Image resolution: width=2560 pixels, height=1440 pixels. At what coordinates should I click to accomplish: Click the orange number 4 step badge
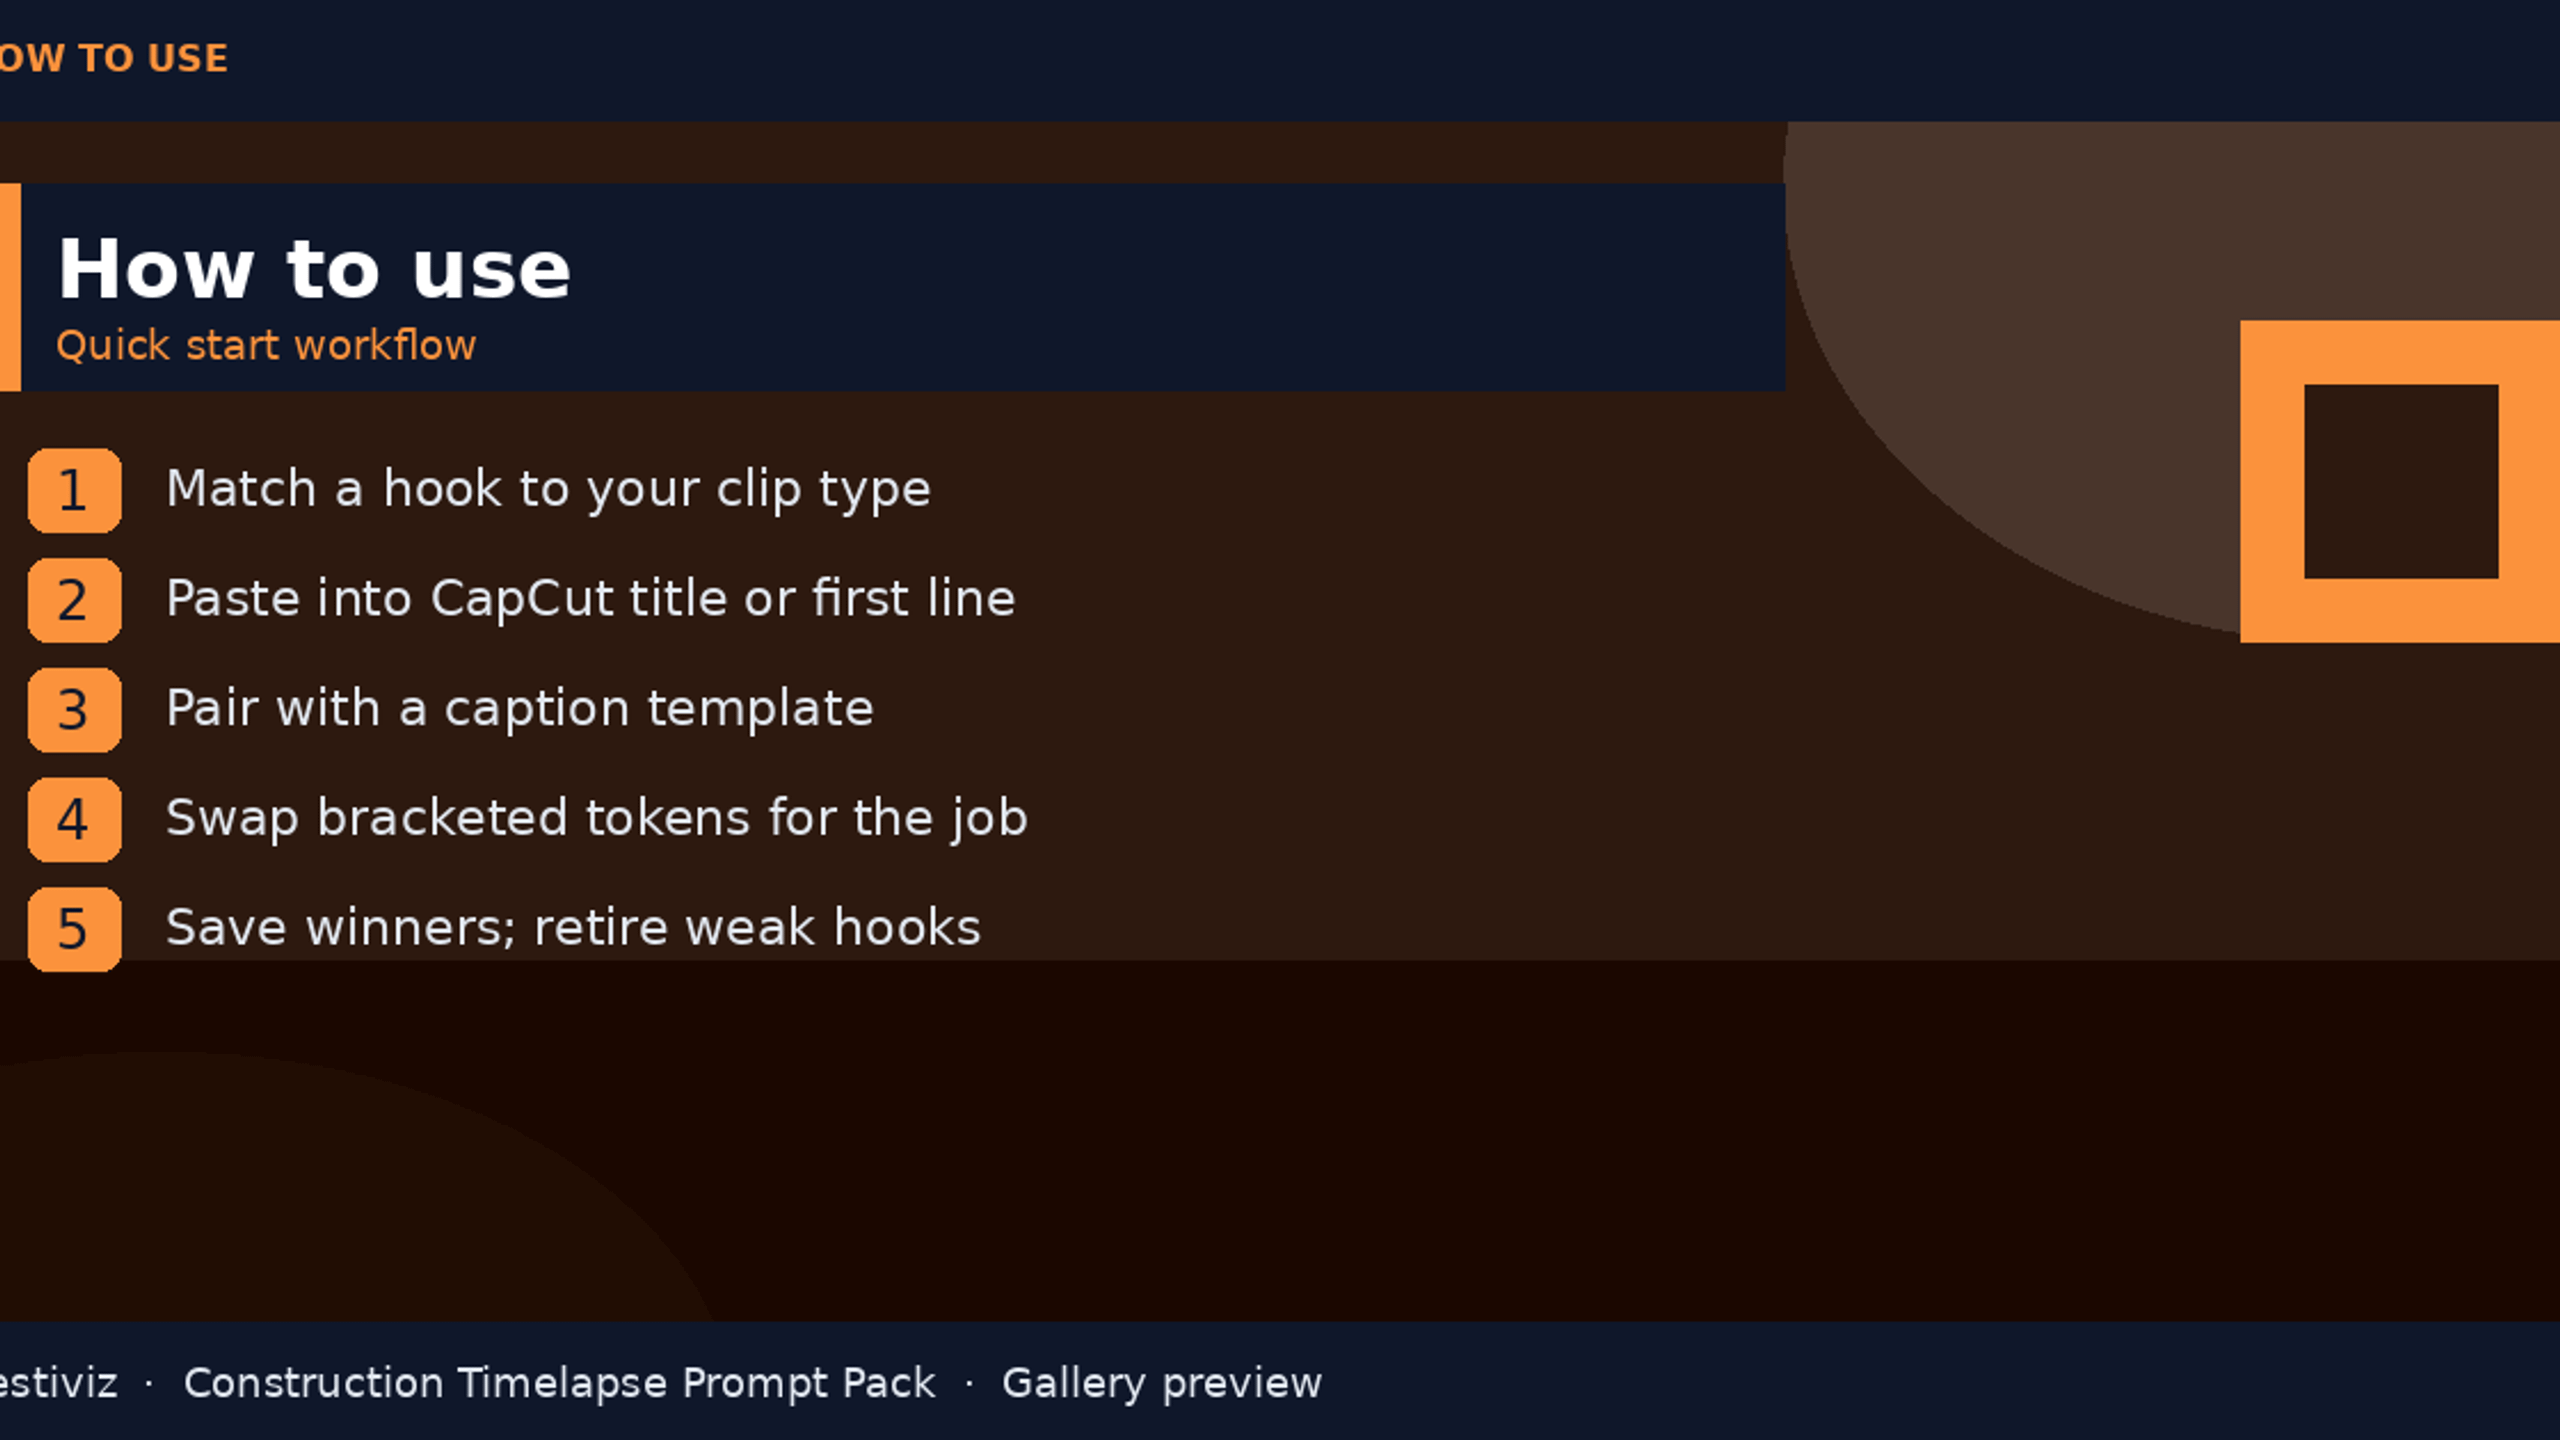(x=75, y=820)
